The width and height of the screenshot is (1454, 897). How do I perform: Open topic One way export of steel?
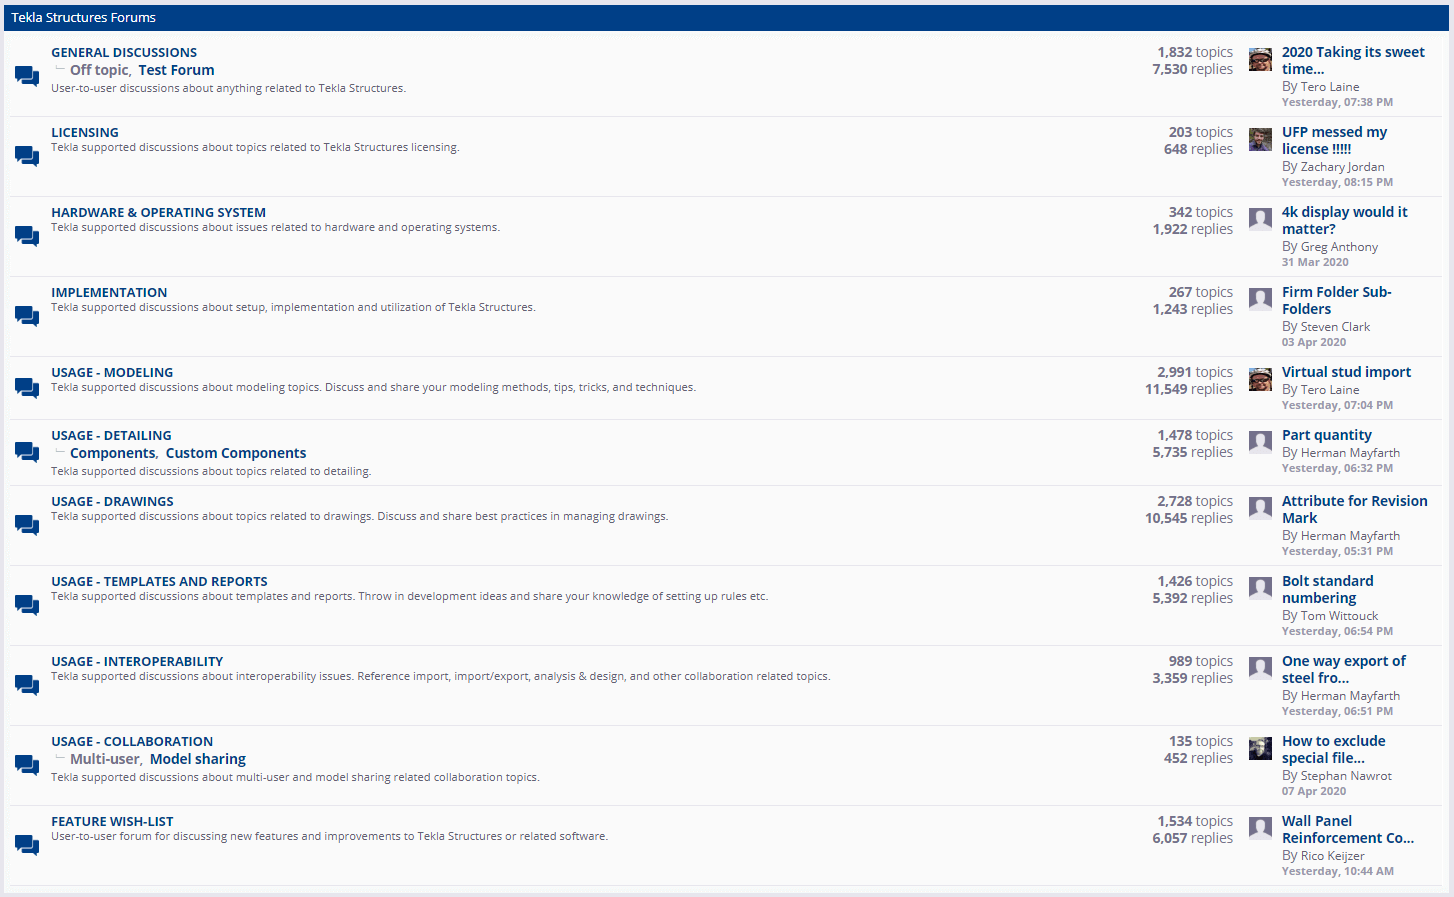click(1344, 670)
